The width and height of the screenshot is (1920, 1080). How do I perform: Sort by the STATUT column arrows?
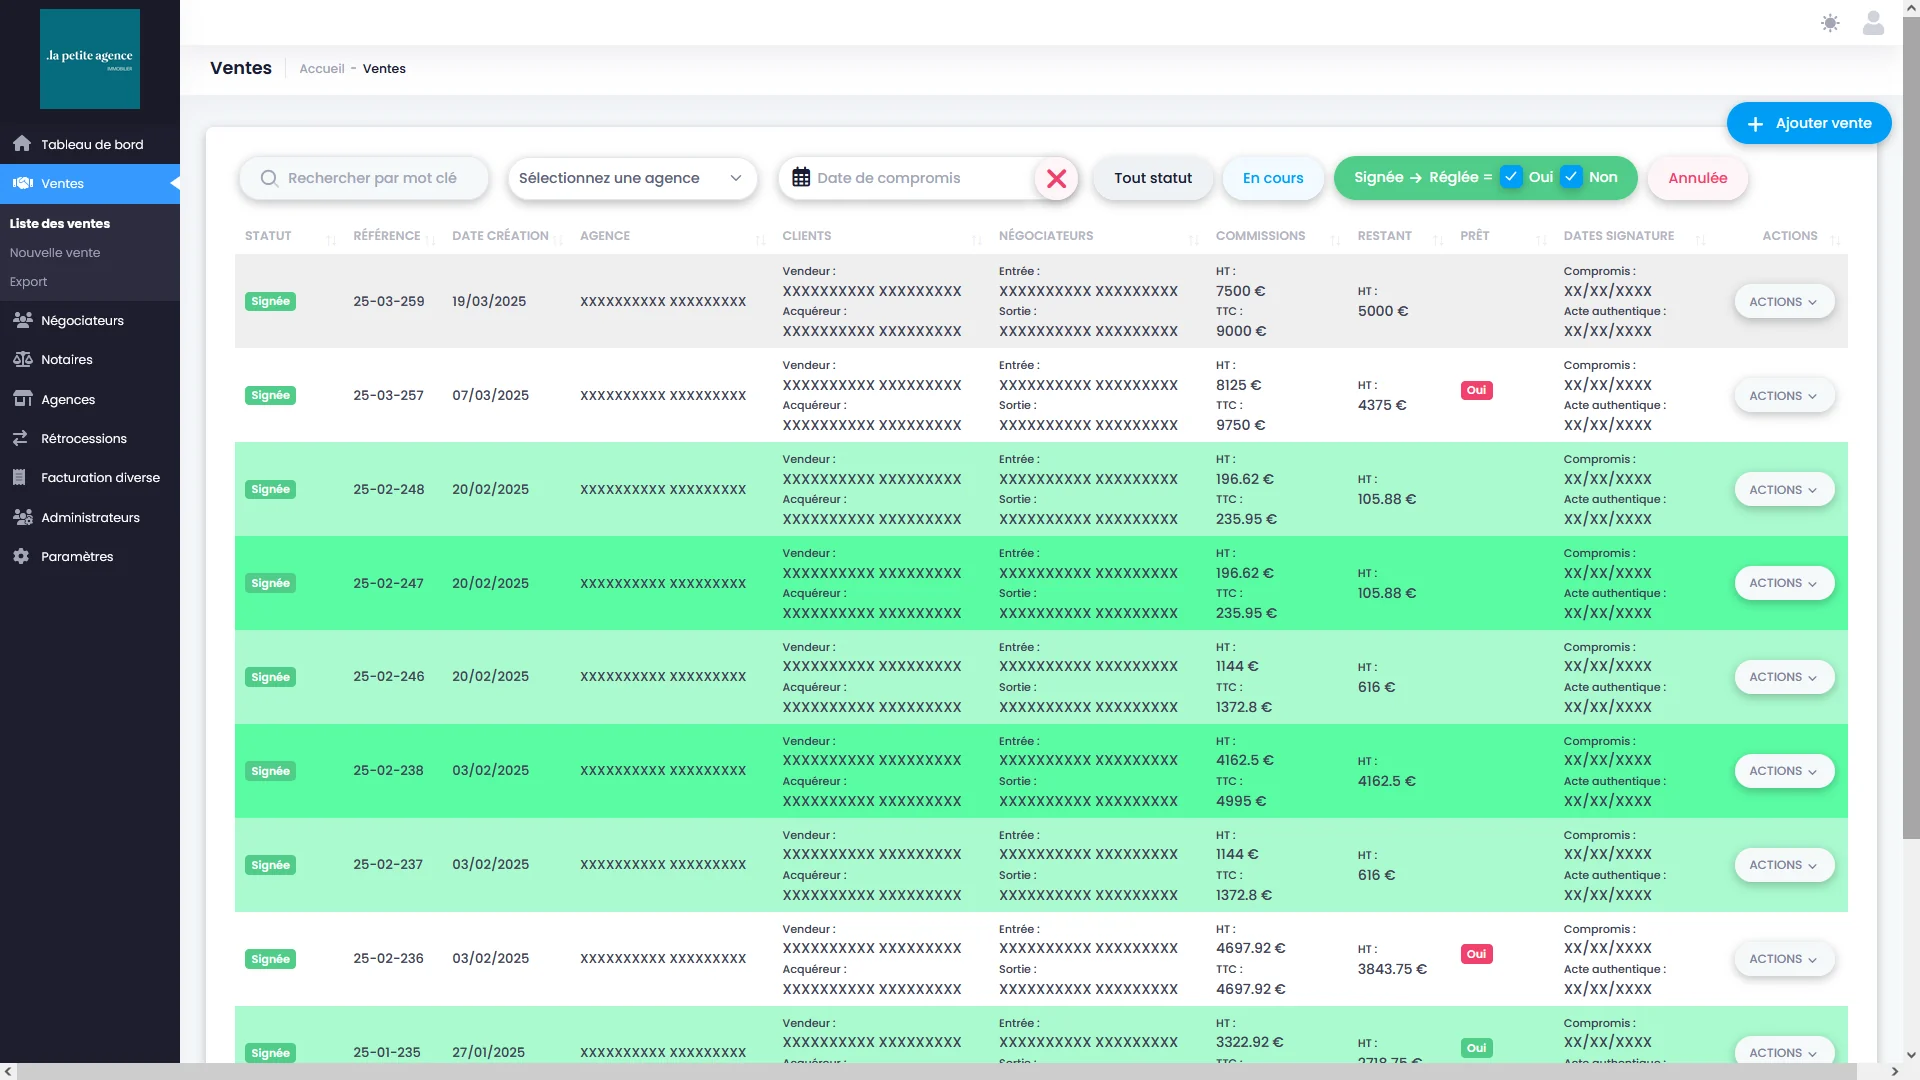click(x=331, y=238)
